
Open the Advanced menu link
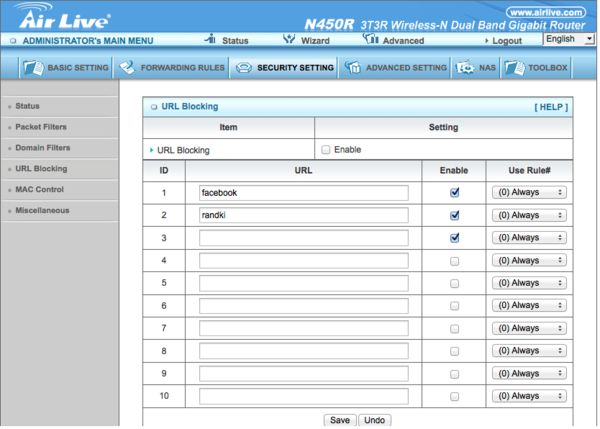pos(403,41)
